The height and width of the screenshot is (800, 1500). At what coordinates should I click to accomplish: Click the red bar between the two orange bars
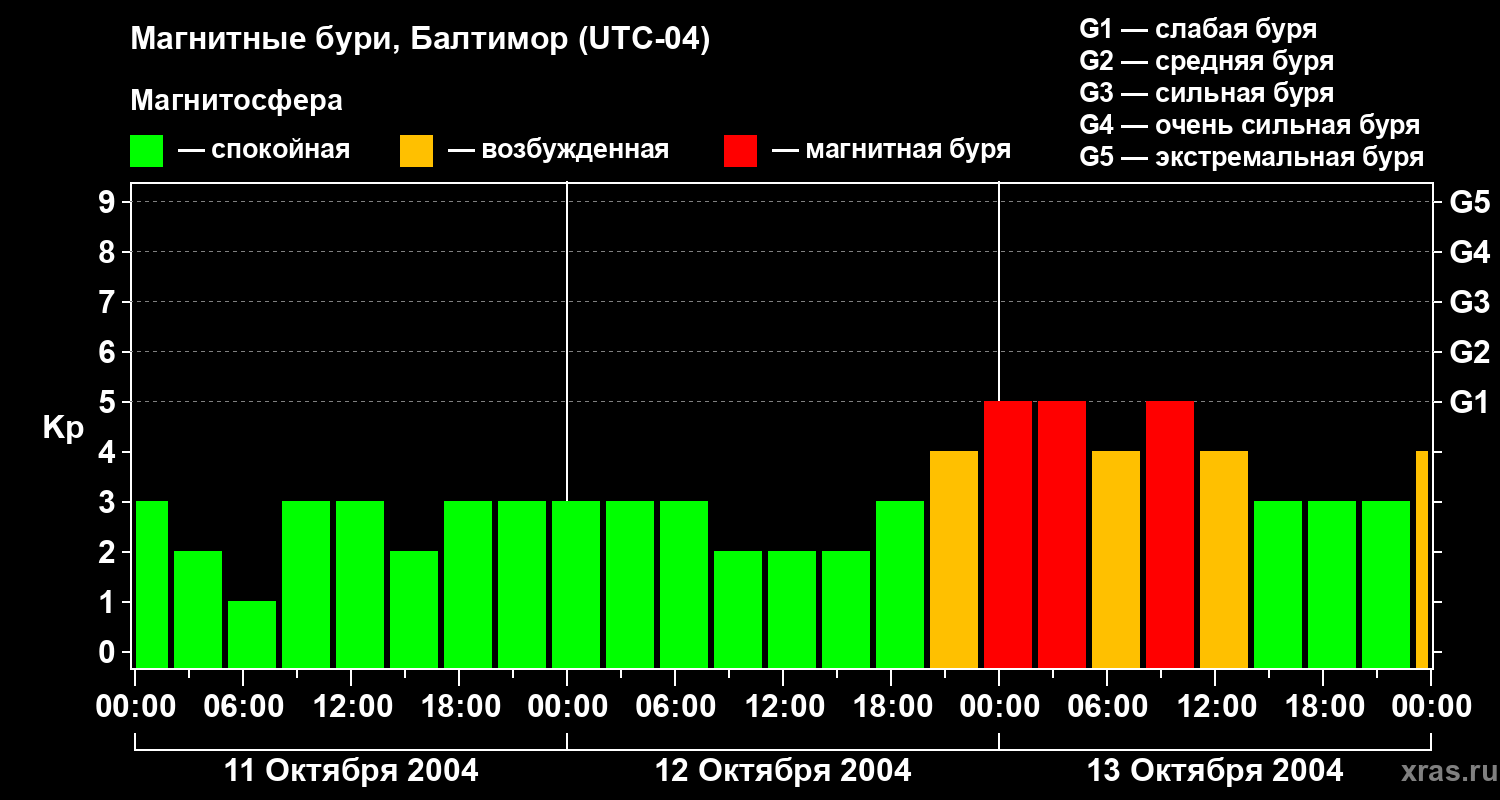click(1170, 534)
